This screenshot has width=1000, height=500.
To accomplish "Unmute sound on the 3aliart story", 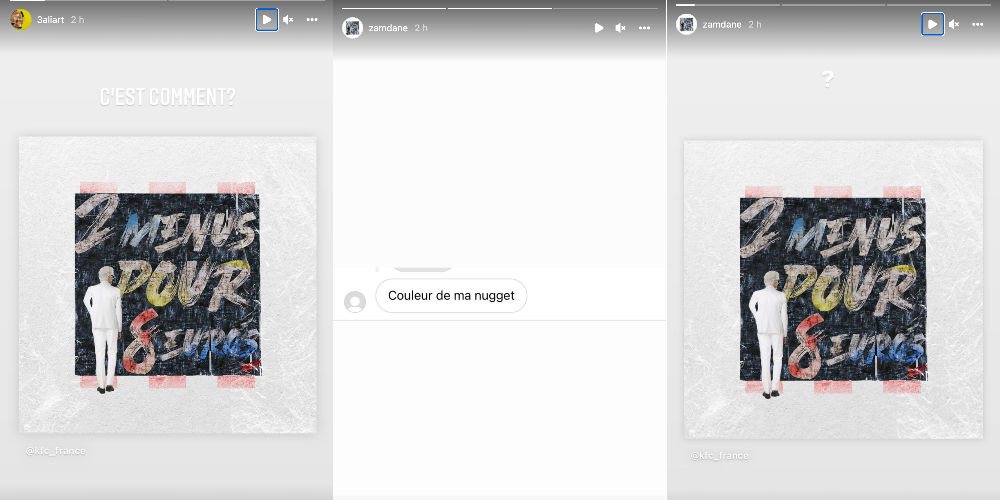I will point(288,20).
